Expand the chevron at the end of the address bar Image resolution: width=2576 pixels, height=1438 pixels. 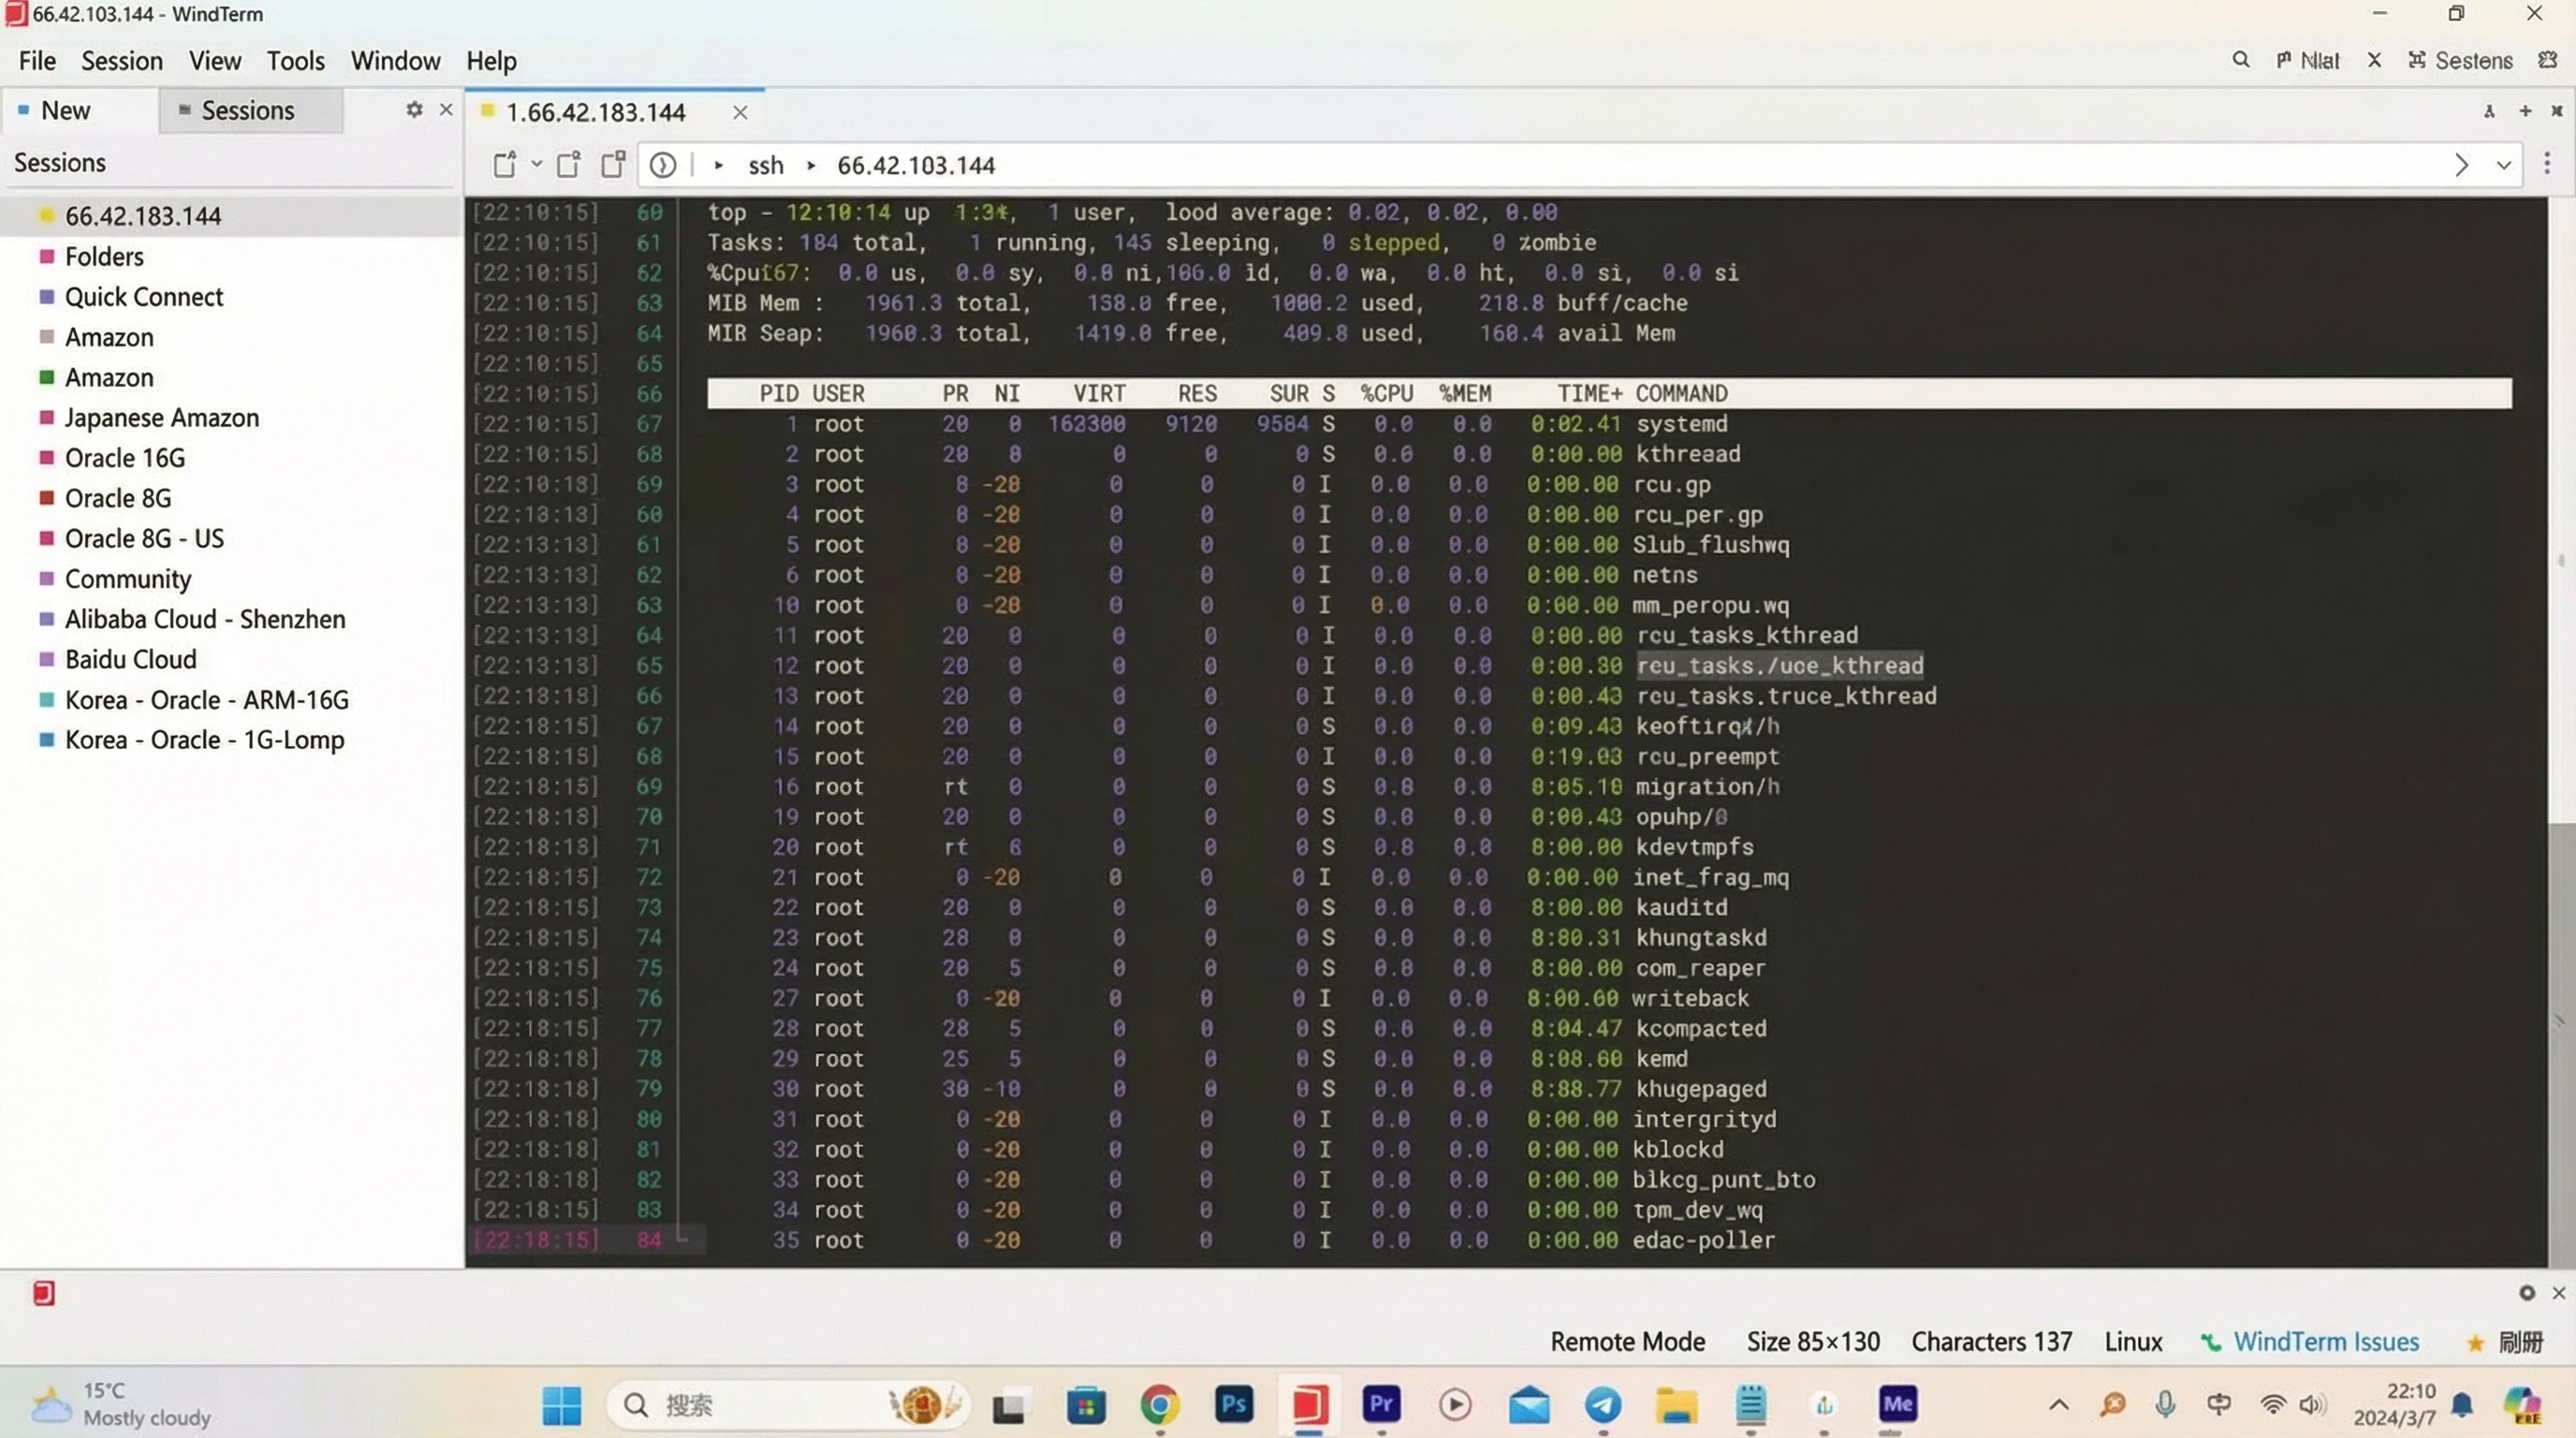point(2503,165)
